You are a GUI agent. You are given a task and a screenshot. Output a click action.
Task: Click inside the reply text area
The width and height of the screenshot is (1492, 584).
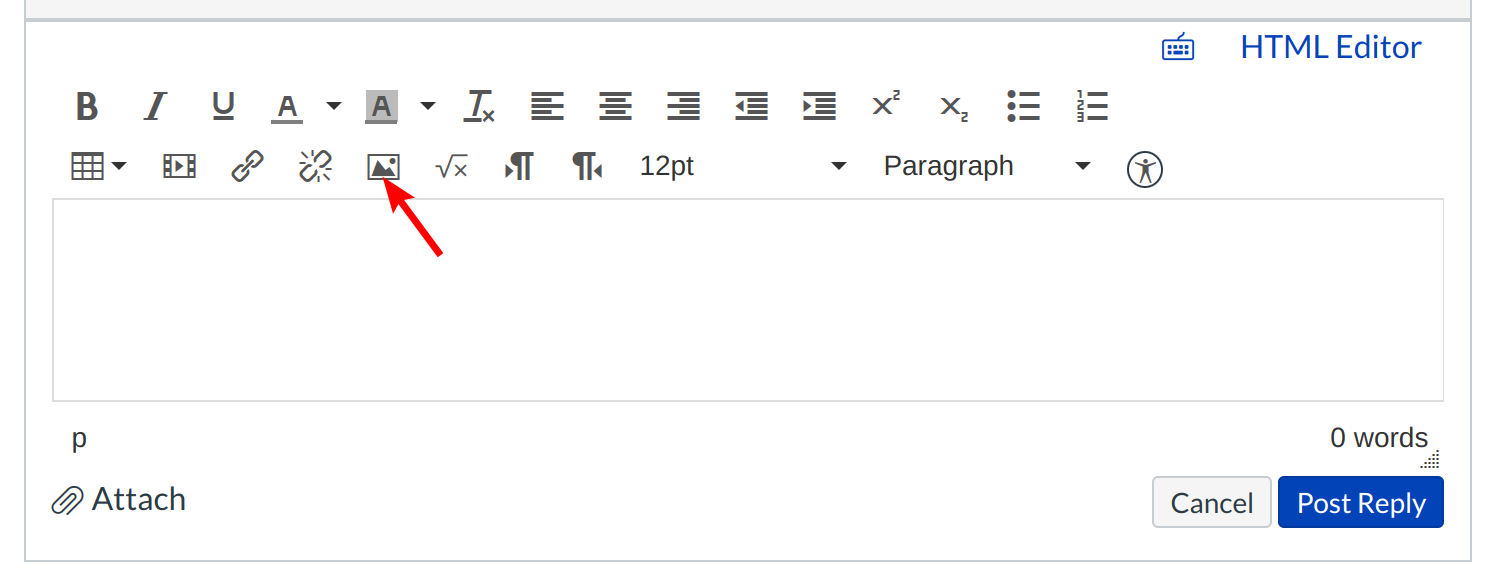pos(747,300)
